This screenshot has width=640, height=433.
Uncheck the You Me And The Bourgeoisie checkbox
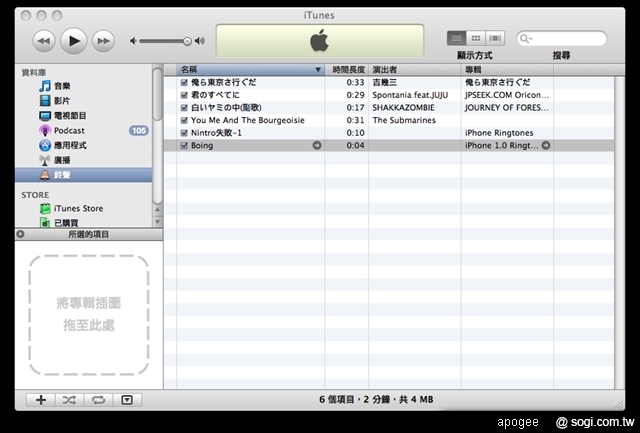pos(184,120)
